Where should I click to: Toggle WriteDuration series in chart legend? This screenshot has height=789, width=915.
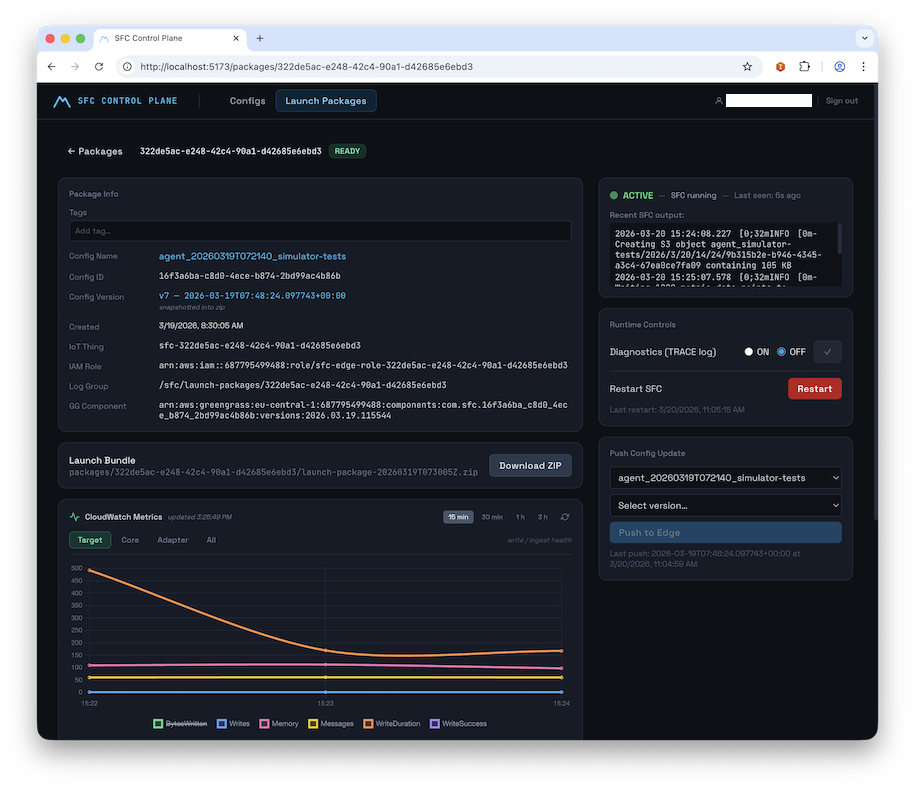coord(392,724)
